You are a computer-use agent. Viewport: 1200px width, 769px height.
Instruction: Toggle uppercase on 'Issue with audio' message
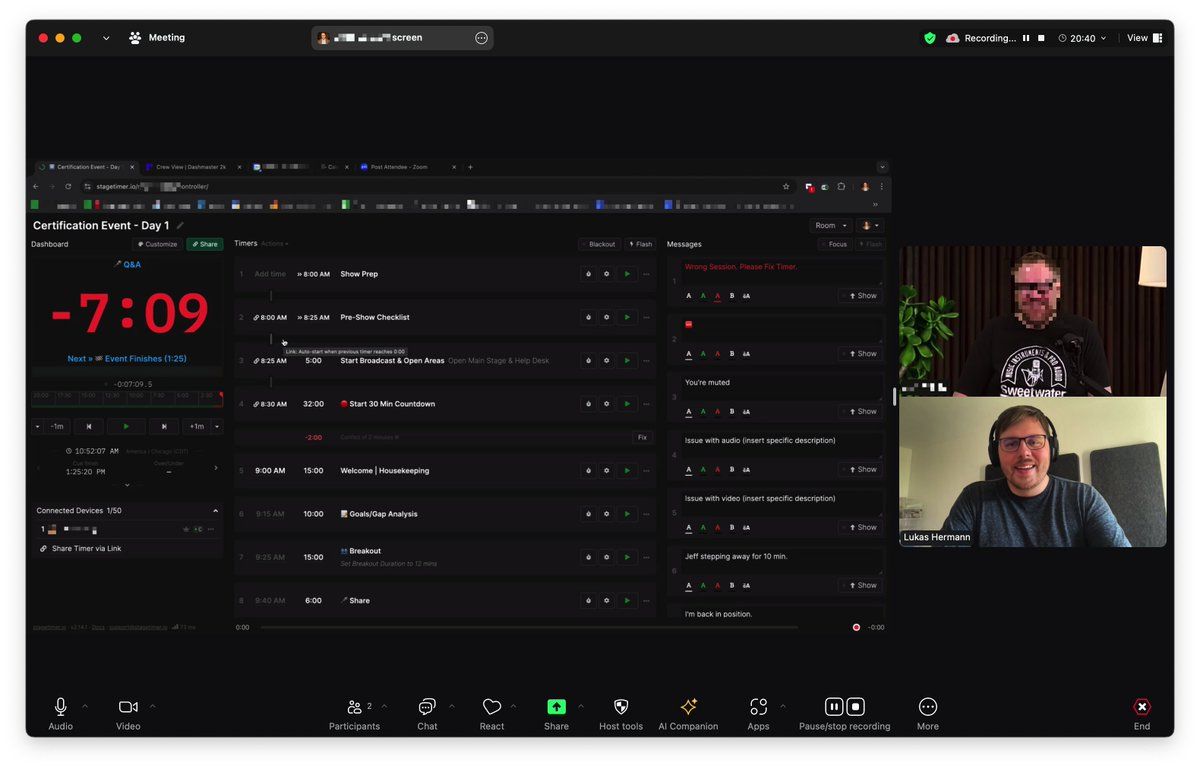point(747,469)
